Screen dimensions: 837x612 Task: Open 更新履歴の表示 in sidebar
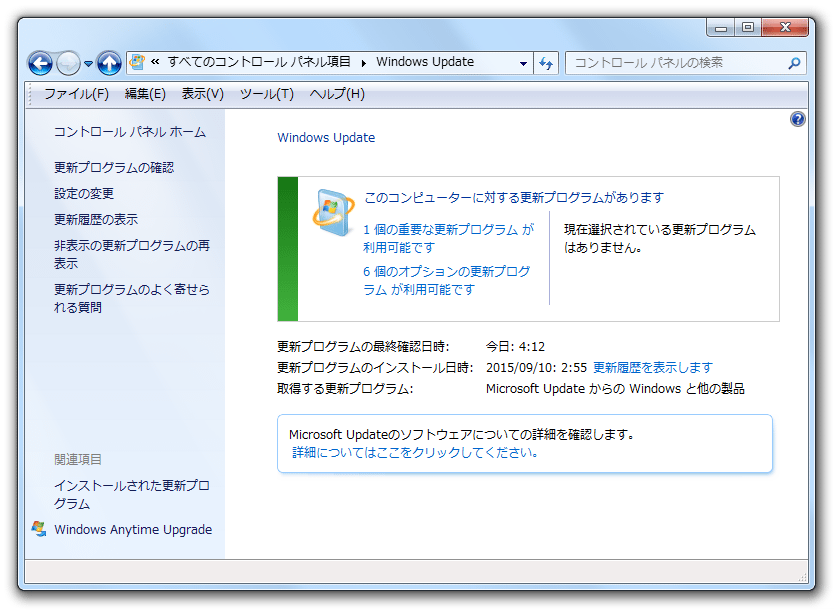96,219
